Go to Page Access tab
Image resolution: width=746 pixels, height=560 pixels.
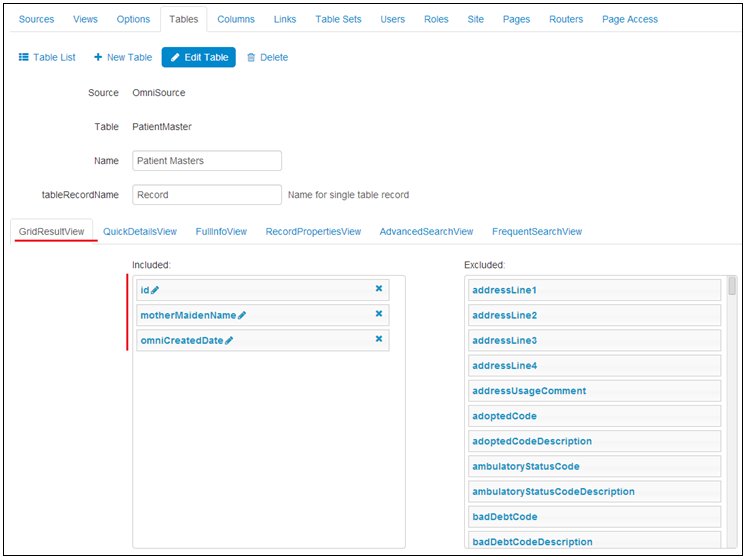[x=629, y=19]
